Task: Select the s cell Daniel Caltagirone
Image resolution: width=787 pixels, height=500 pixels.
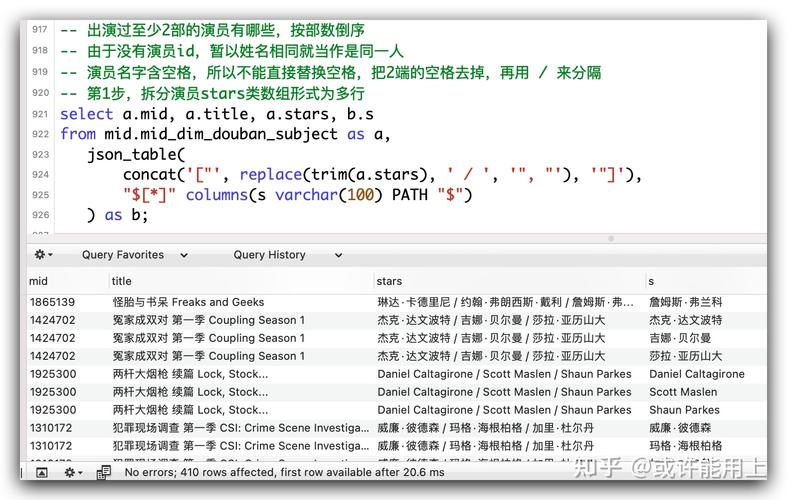Action: pyautogui.click(x=697, y=374)
